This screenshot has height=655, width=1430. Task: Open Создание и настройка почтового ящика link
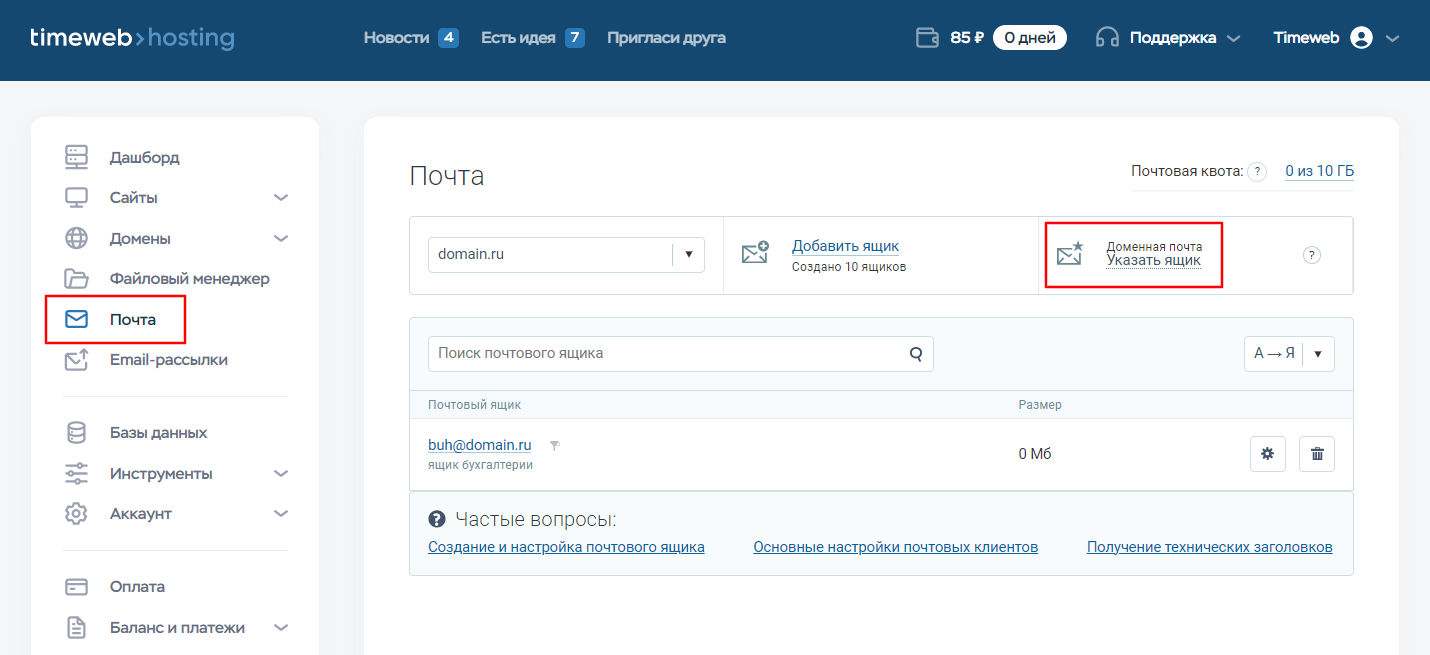566,546
